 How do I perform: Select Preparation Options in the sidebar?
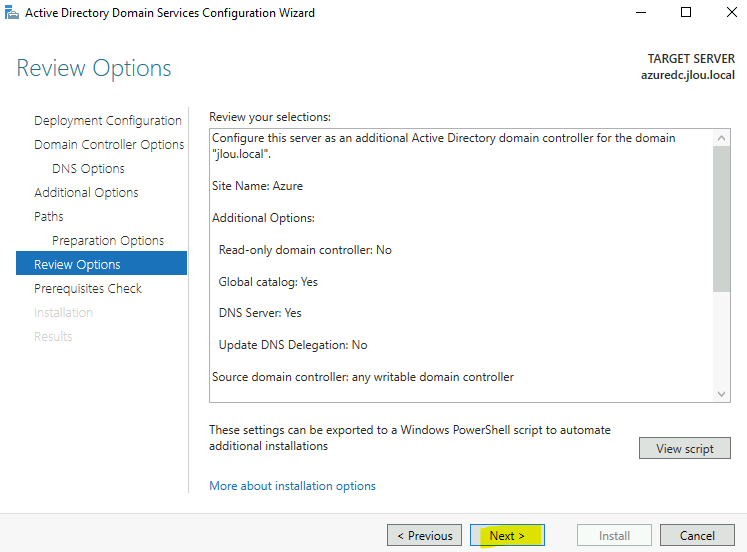(x=108, y=241)
